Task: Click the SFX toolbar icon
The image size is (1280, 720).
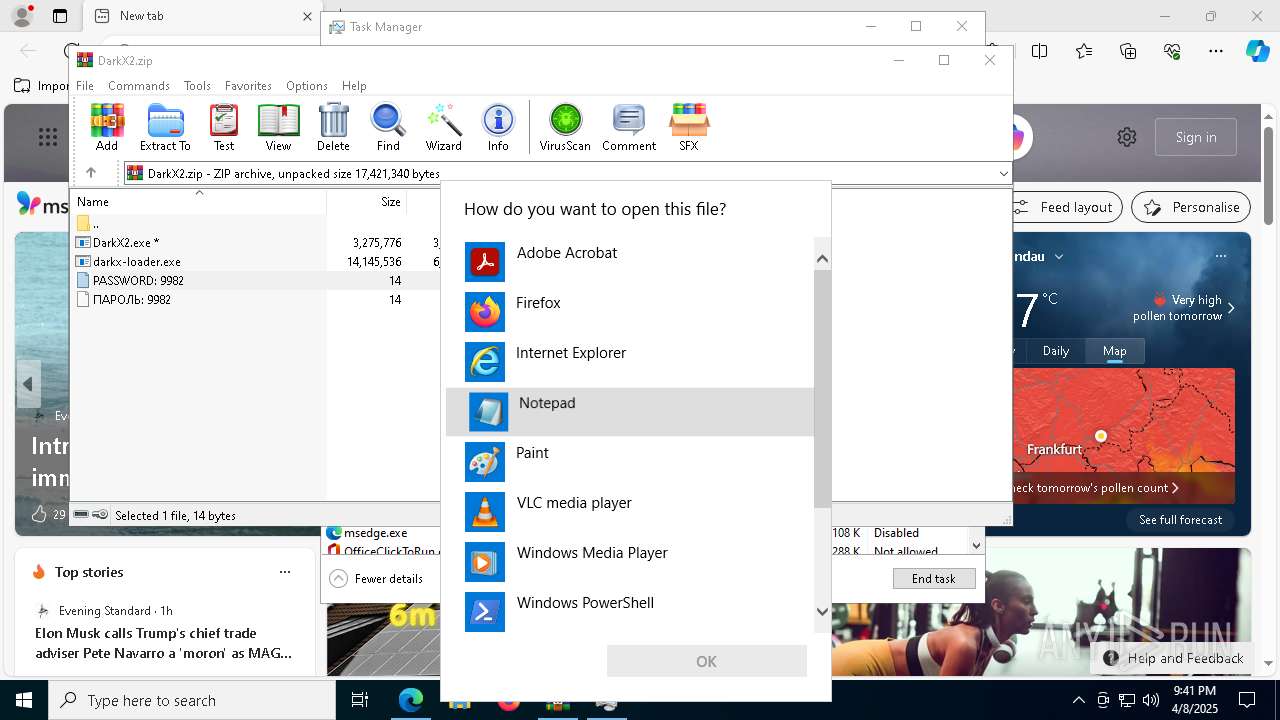Action: [689, 127]
